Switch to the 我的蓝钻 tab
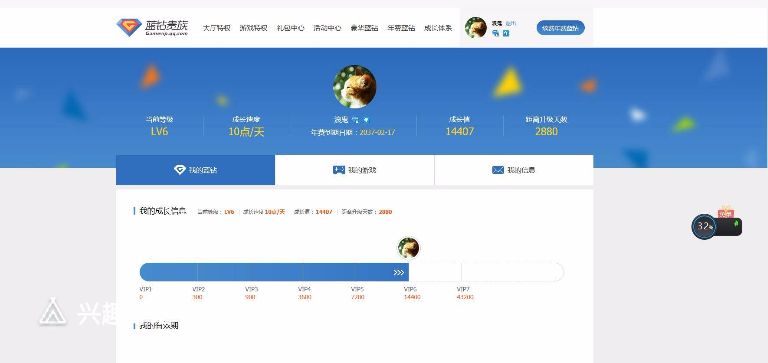The width and height of the screenshot is (768, 363). tap(195, 170)
